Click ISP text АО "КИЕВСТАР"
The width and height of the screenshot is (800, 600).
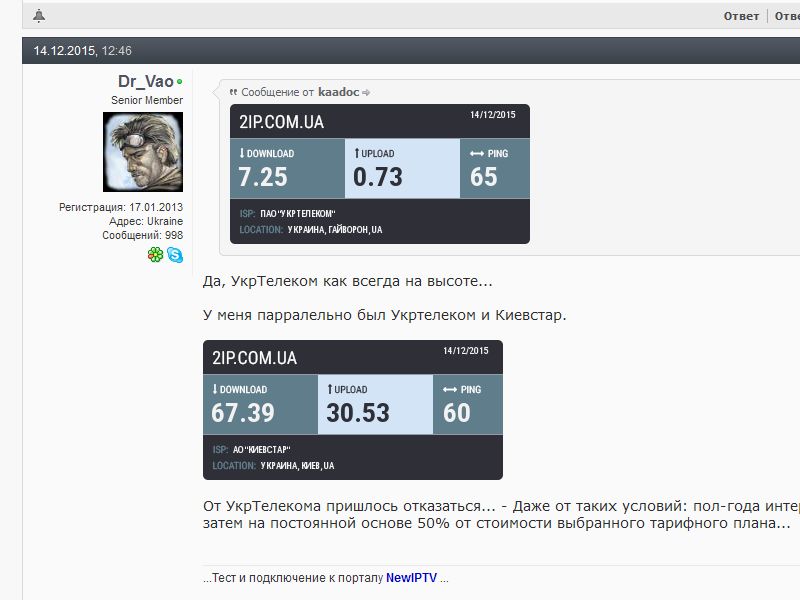click(262, 449)
